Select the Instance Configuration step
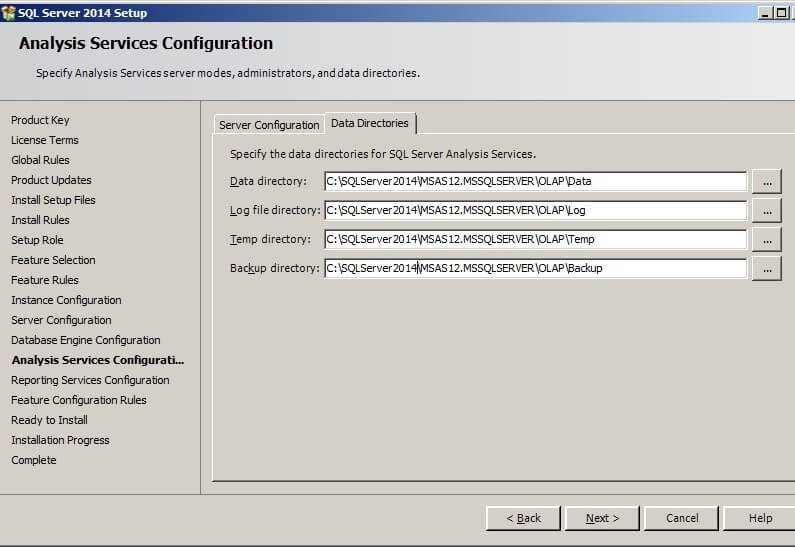 [x=66, y=300]
